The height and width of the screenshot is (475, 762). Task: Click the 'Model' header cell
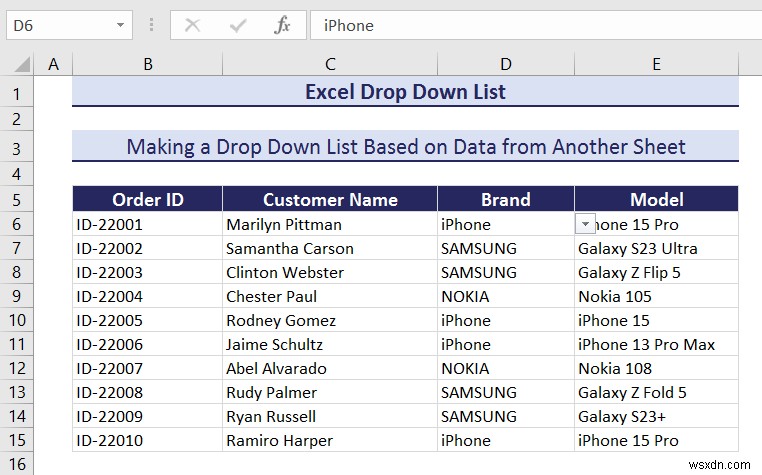[x=656, y=199]
